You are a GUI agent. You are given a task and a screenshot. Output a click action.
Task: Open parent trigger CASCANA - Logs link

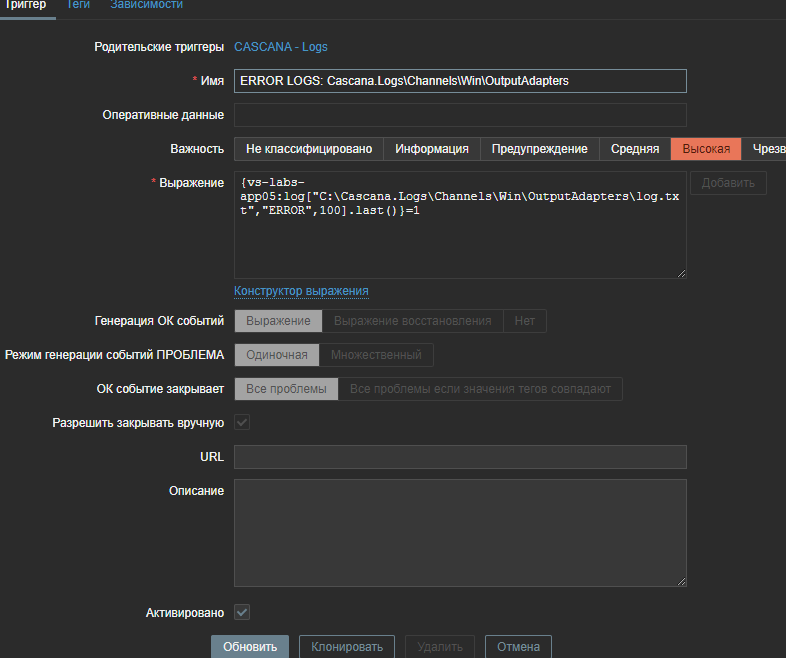pos(280,47)
